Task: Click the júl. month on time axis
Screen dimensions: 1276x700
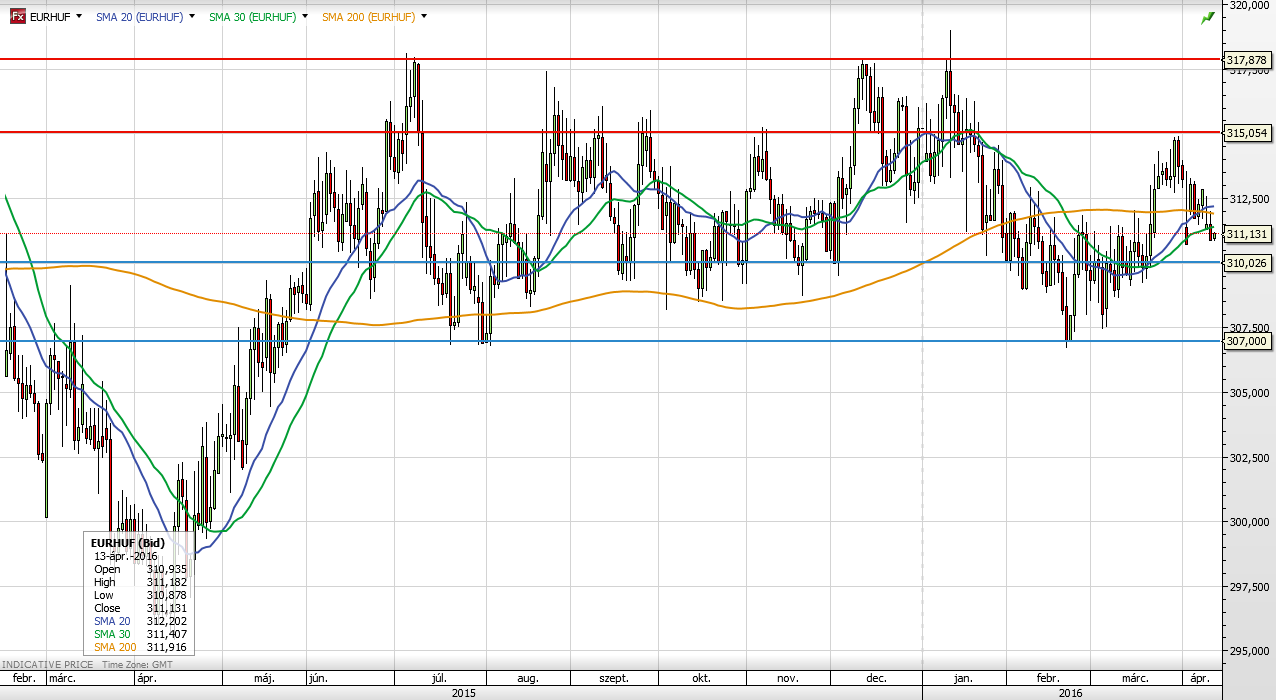Action: 441,678
